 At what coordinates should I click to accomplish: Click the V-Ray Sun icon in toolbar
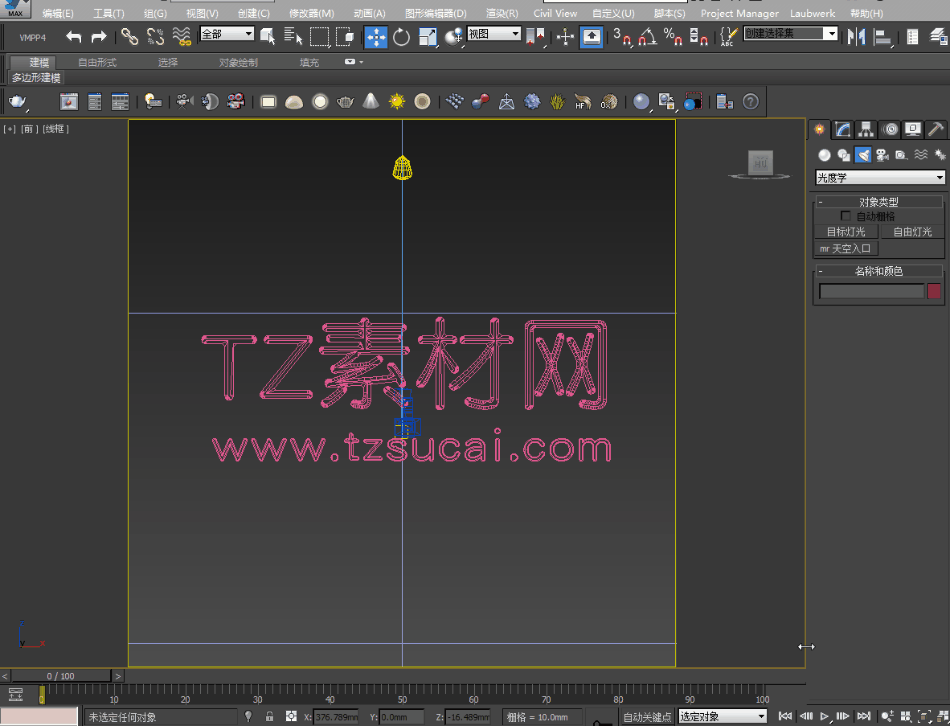pyautogui.click(x=397, y=101)
